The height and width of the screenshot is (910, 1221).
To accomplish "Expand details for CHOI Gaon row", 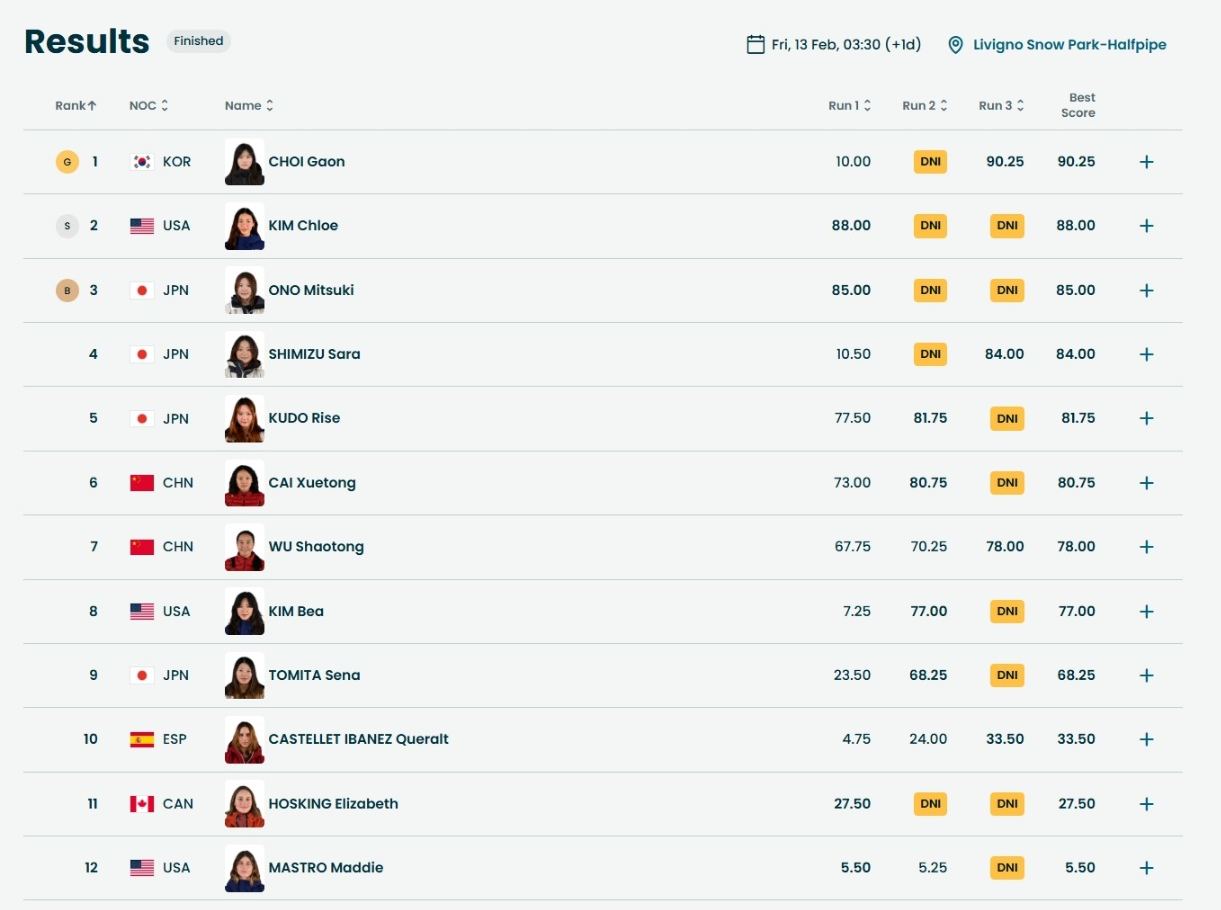I will (1146, 162).
